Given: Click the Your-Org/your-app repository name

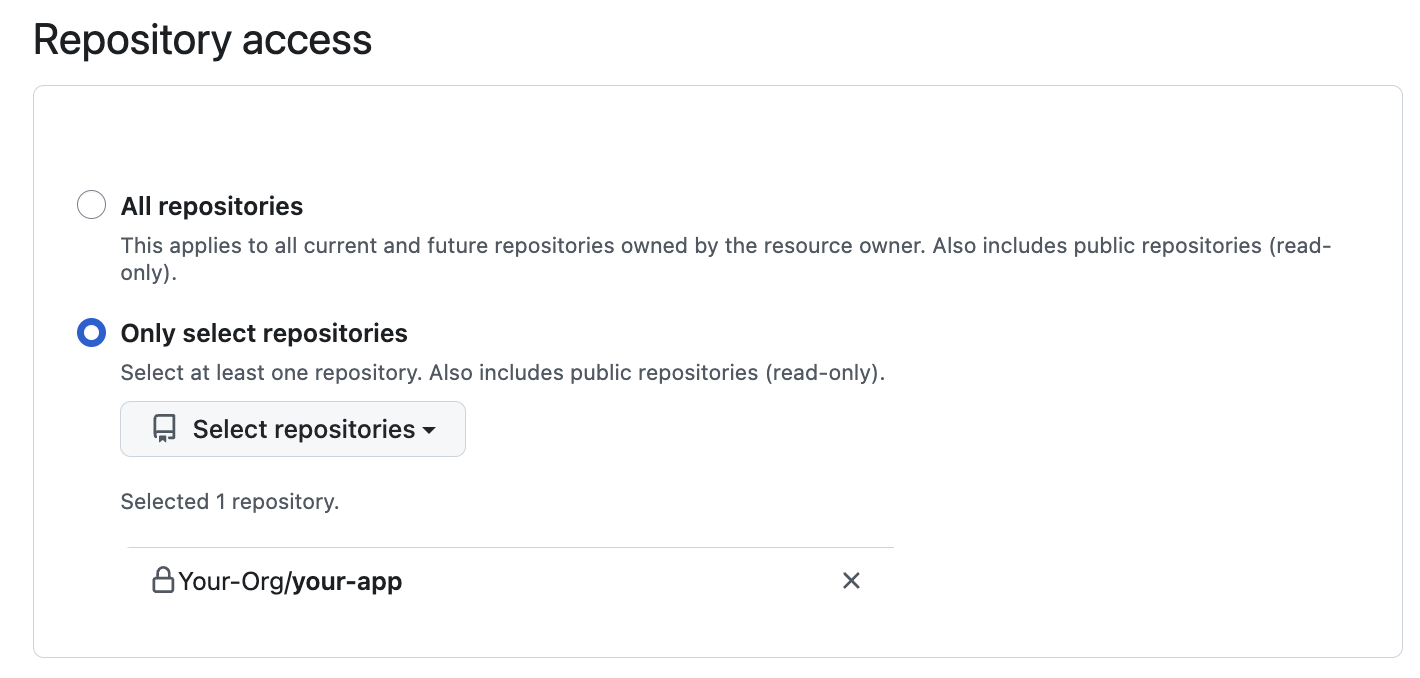Looking at the screenshot, I should pos(290,580).
